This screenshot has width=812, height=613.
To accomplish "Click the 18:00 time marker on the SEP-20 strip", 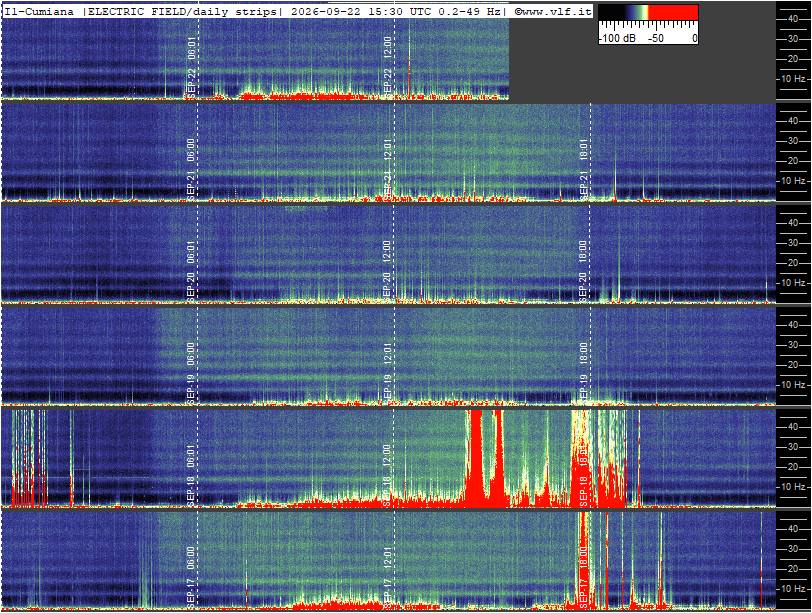I will 583,251.
